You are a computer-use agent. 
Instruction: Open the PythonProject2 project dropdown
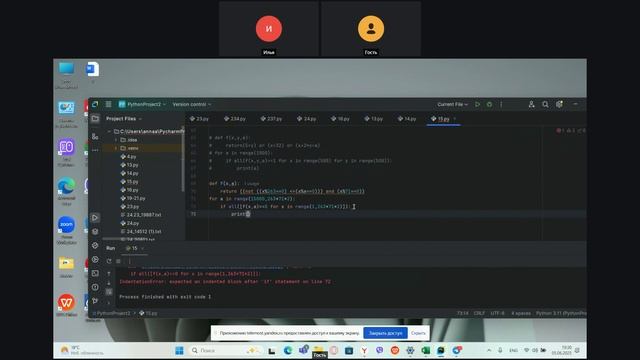coord(142,104)
